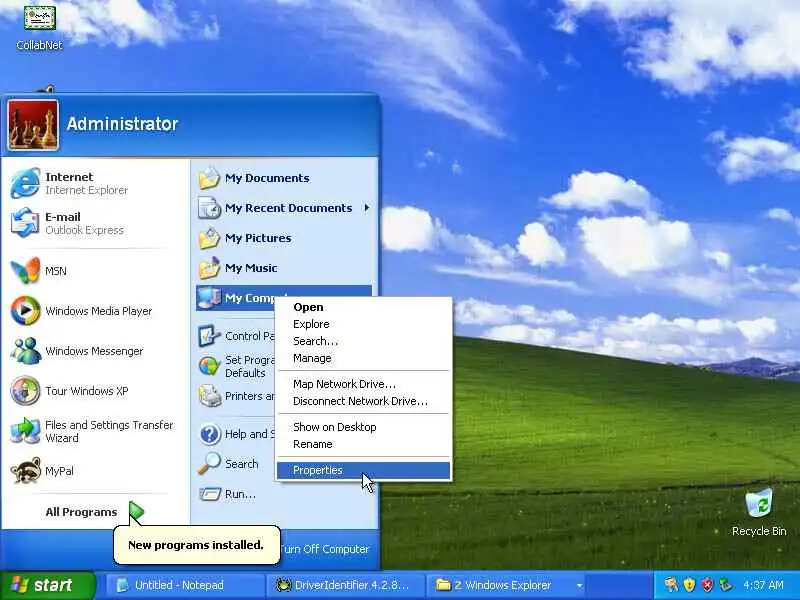Click My Recent Documents icon
800x600 pixels.
coord(209,208)
